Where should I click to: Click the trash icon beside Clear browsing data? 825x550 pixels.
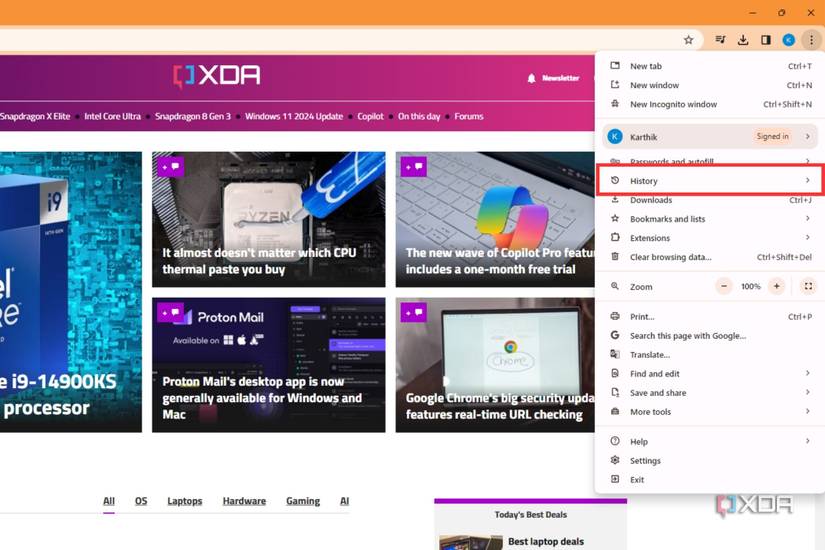(x=615, y=257)
